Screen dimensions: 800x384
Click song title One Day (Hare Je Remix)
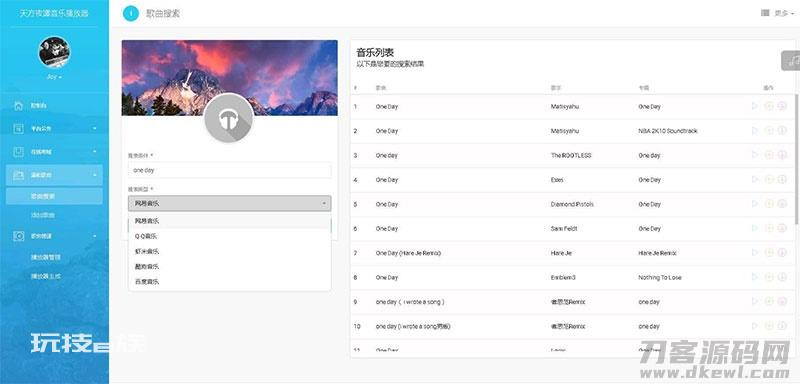408,253
